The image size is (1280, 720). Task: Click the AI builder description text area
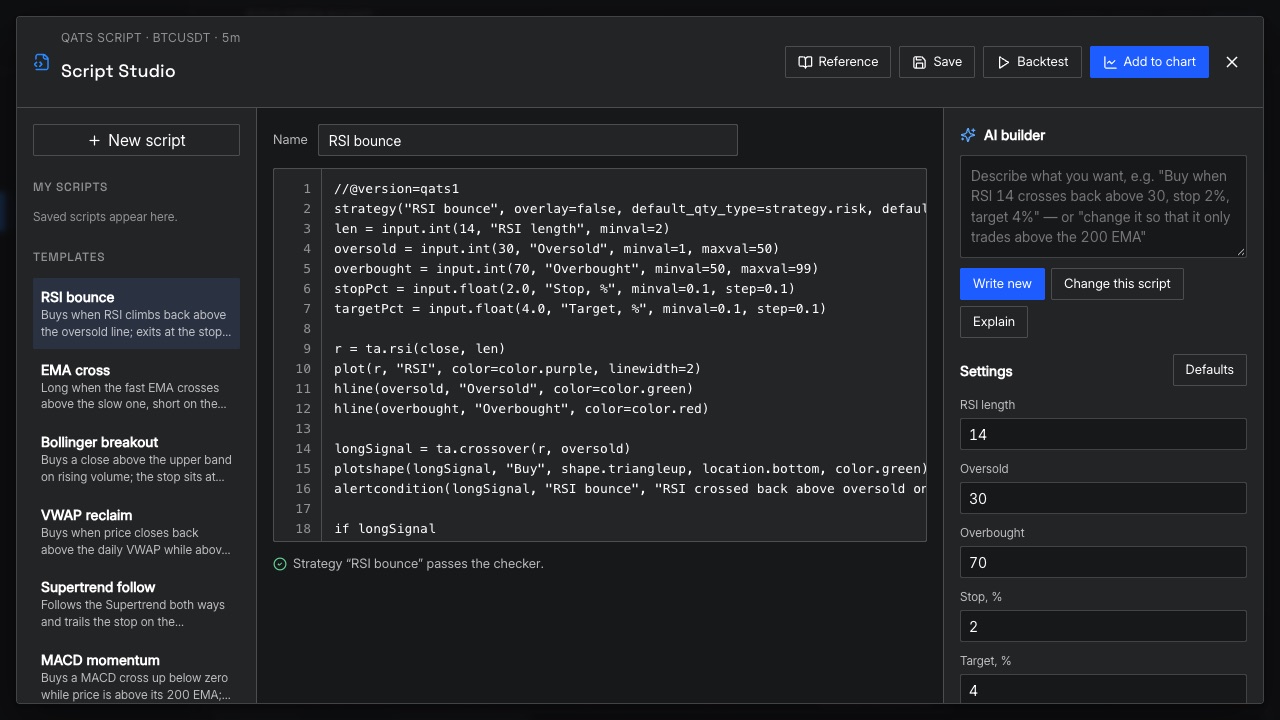pos(1103,206)
